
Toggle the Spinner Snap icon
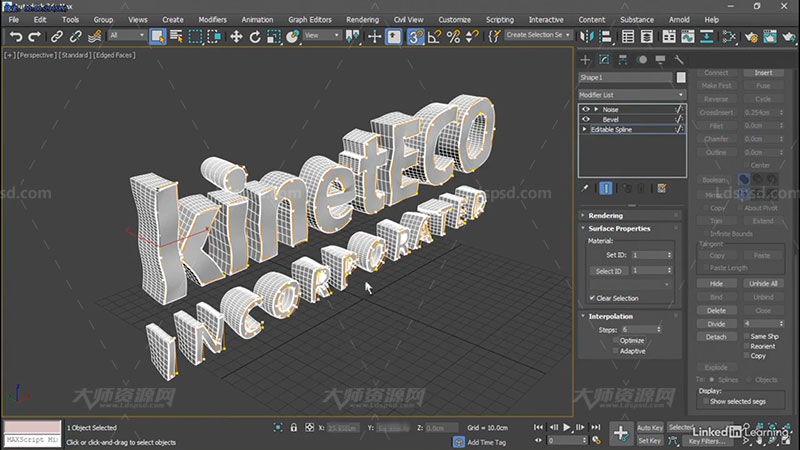pyautogui.click(x=472, y=36)
